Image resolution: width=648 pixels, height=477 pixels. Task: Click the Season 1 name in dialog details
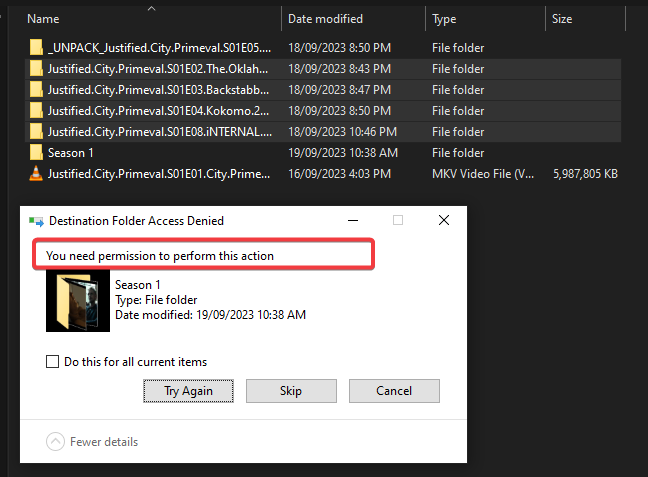pos(138,285)
